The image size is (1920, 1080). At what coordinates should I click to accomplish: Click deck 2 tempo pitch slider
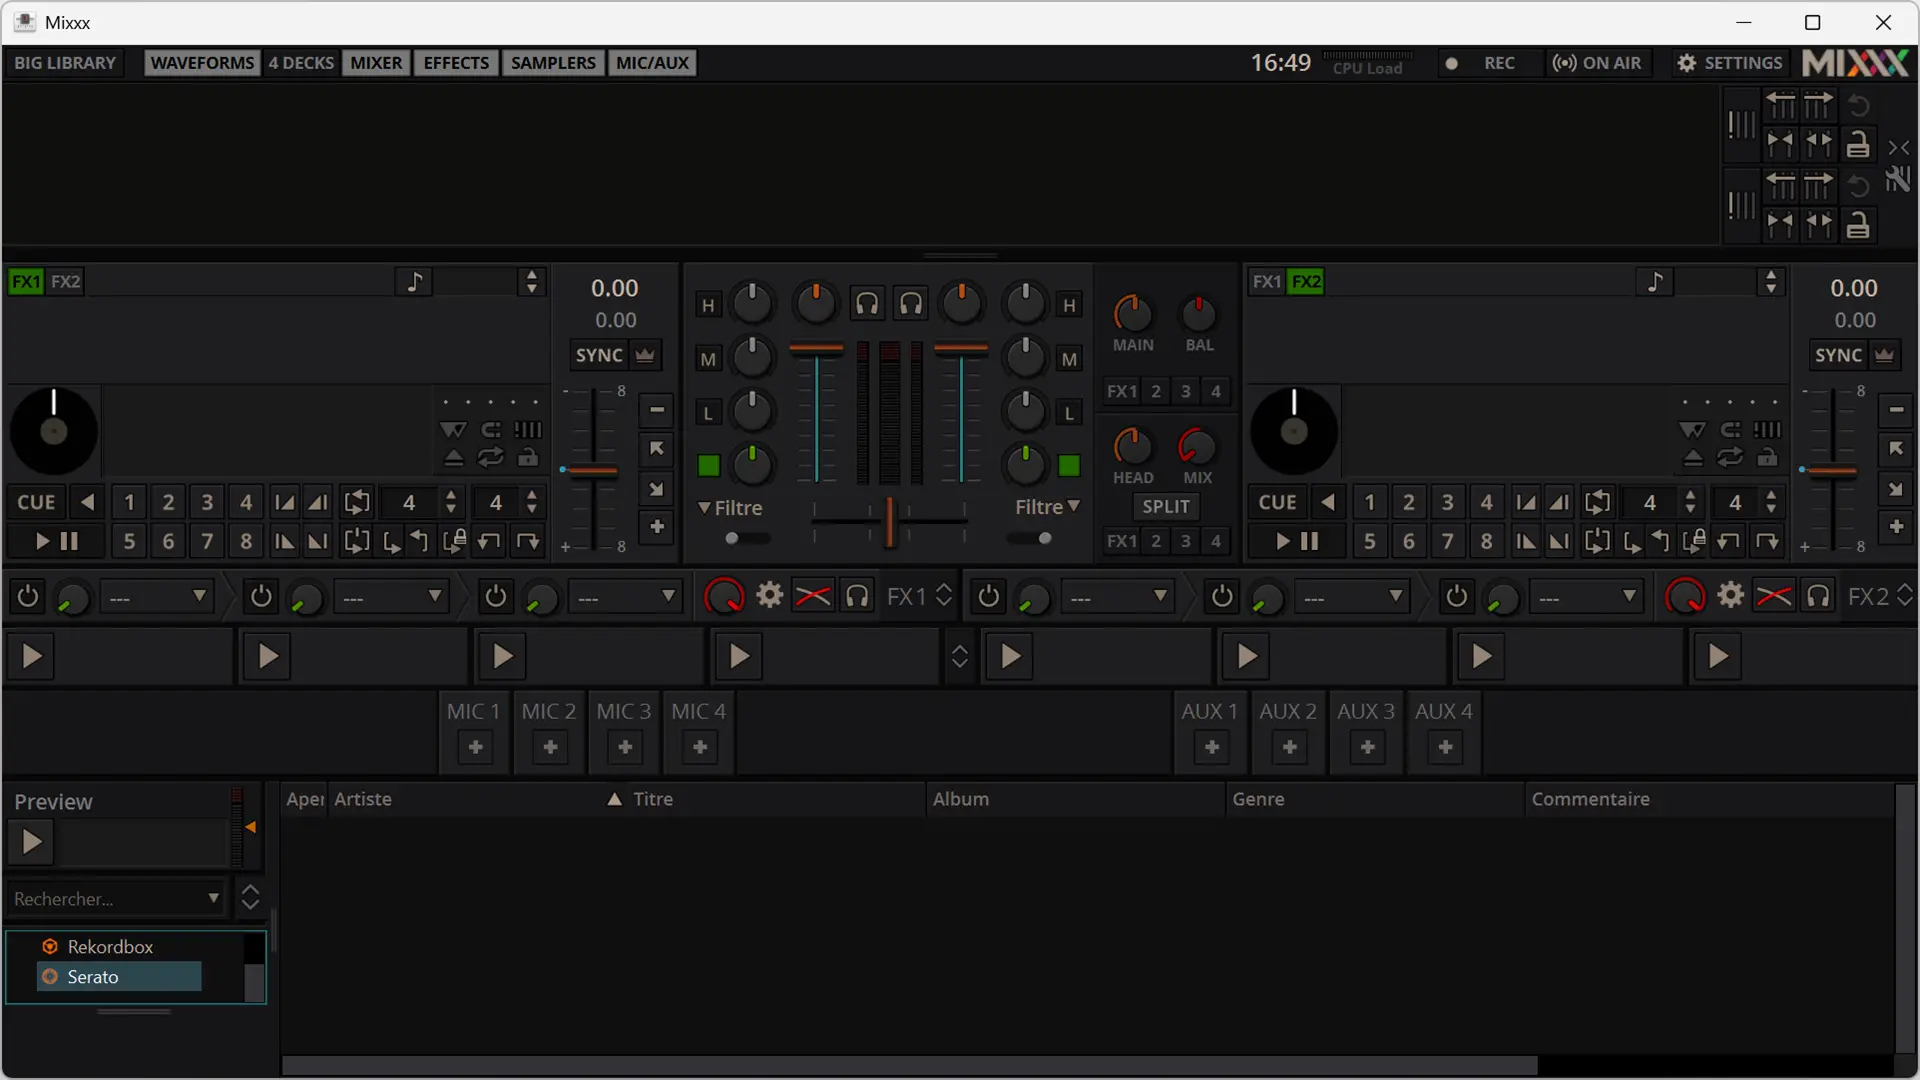tap(1834, 471)
